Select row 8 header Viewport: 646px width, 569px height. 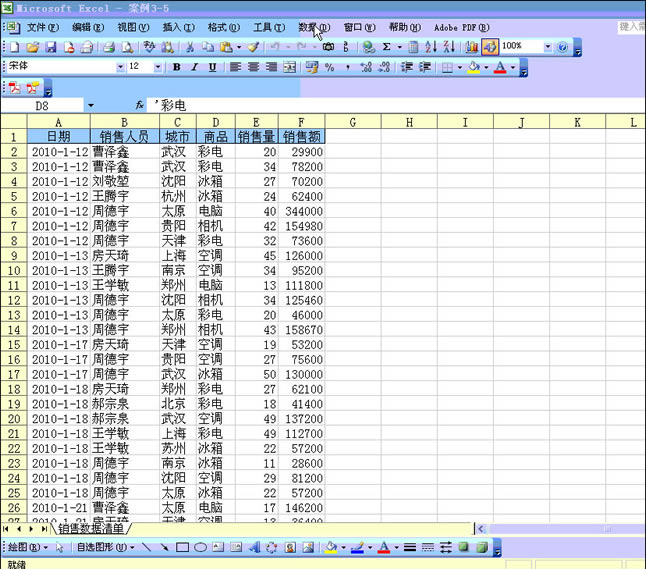pyautogui.click(x=14, y=241)
